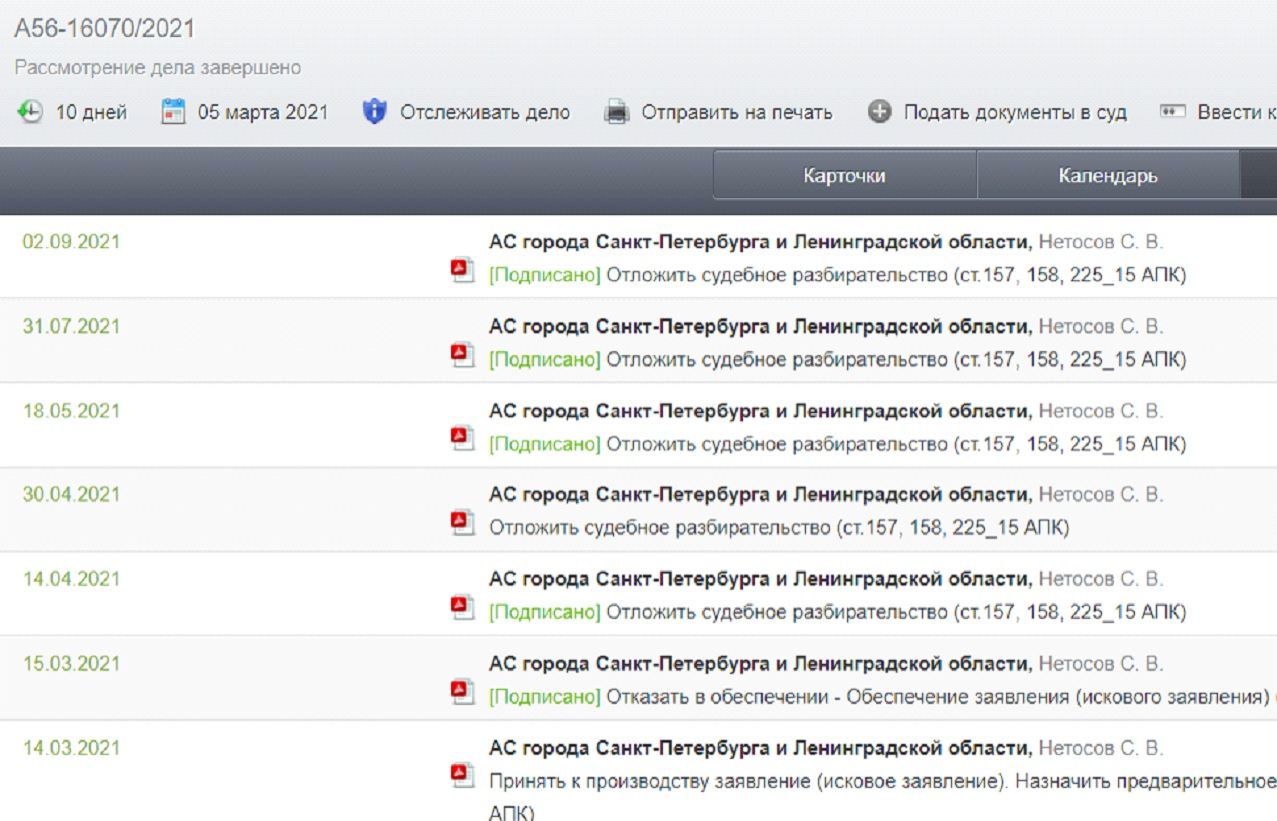
Task: Click the printer icon for Отправить на печать
Action: (617, 113)
